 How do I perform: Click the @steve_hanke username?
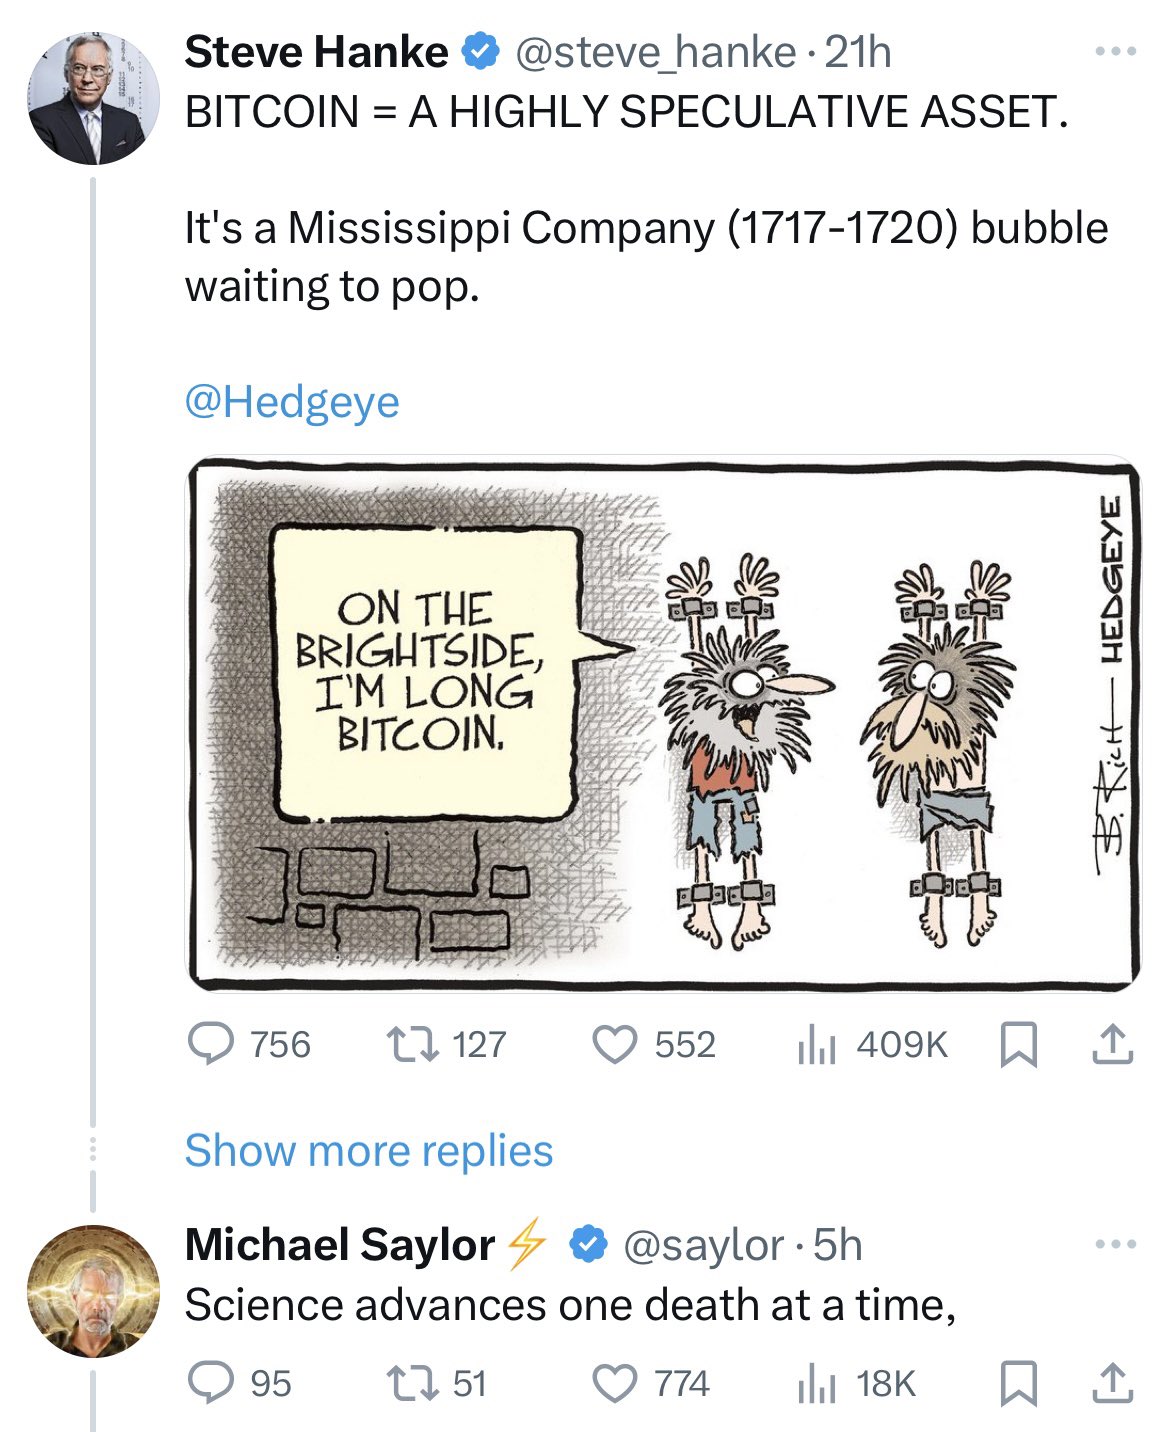coord(651,54)
